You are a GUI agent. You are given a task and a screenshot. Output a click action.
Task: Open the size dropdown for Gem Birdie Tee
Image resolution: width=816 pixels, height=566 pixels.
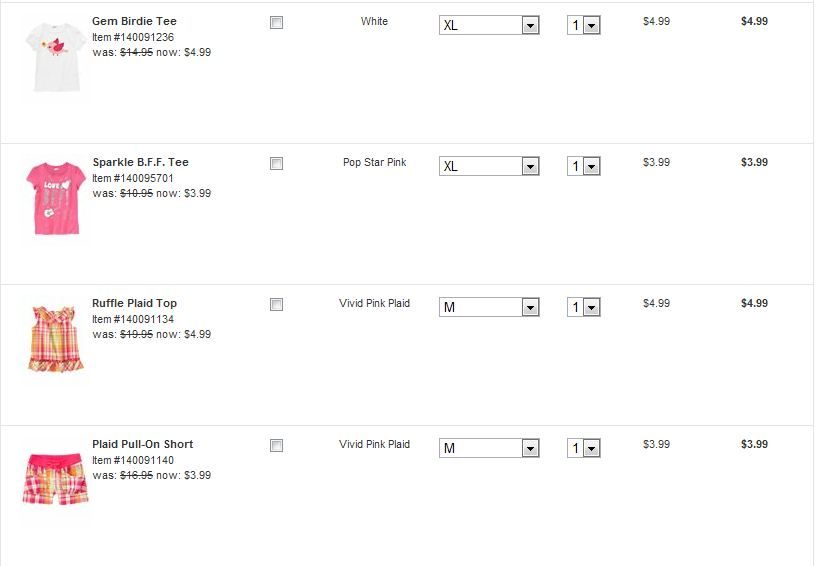pyautogui.click(x=489, y=25)
